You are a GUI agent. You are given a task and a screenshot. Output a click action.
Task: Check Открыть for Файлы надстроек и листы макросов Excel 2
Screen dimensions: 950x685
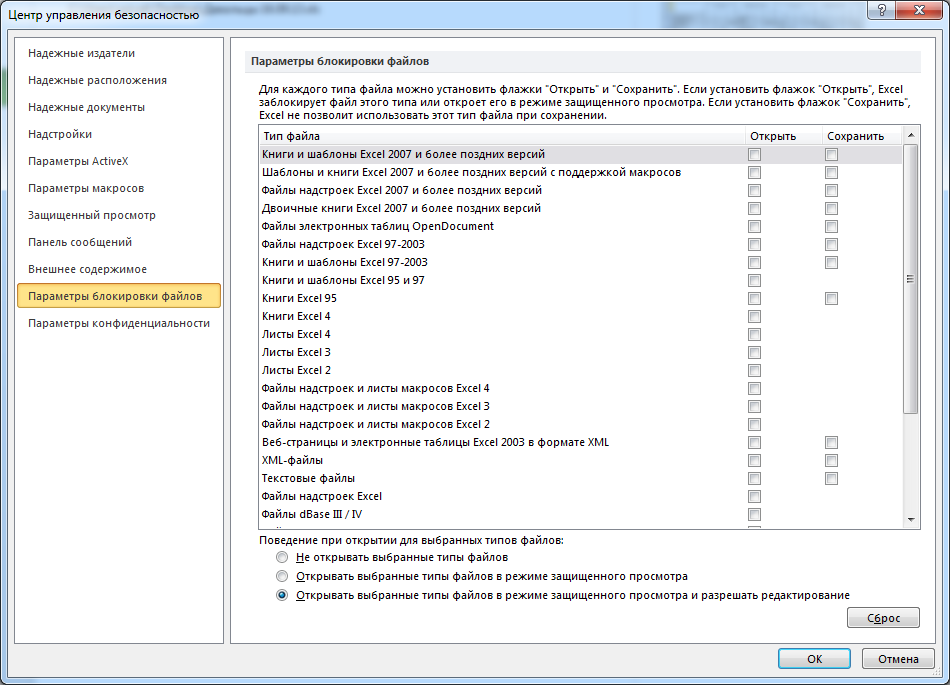(754, 425)
